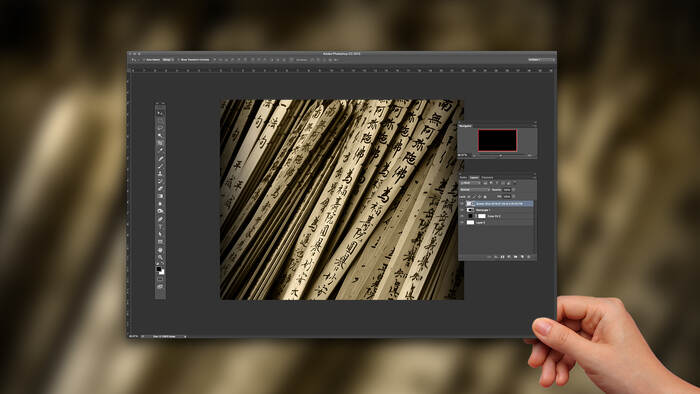
Task: Switch to the tab left of Layers
Action: (x=463, y=178)
